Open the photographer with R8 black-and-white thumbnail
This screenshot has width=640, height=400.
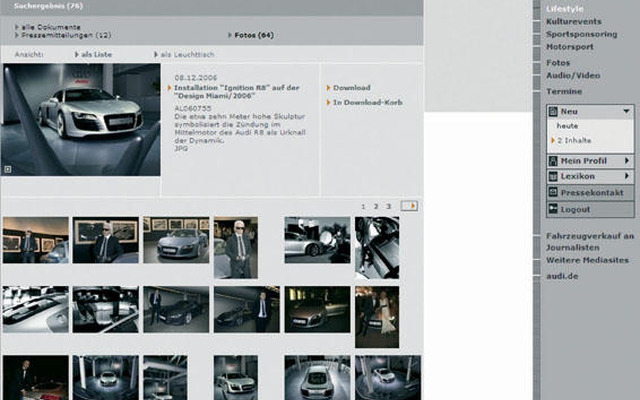317,240
